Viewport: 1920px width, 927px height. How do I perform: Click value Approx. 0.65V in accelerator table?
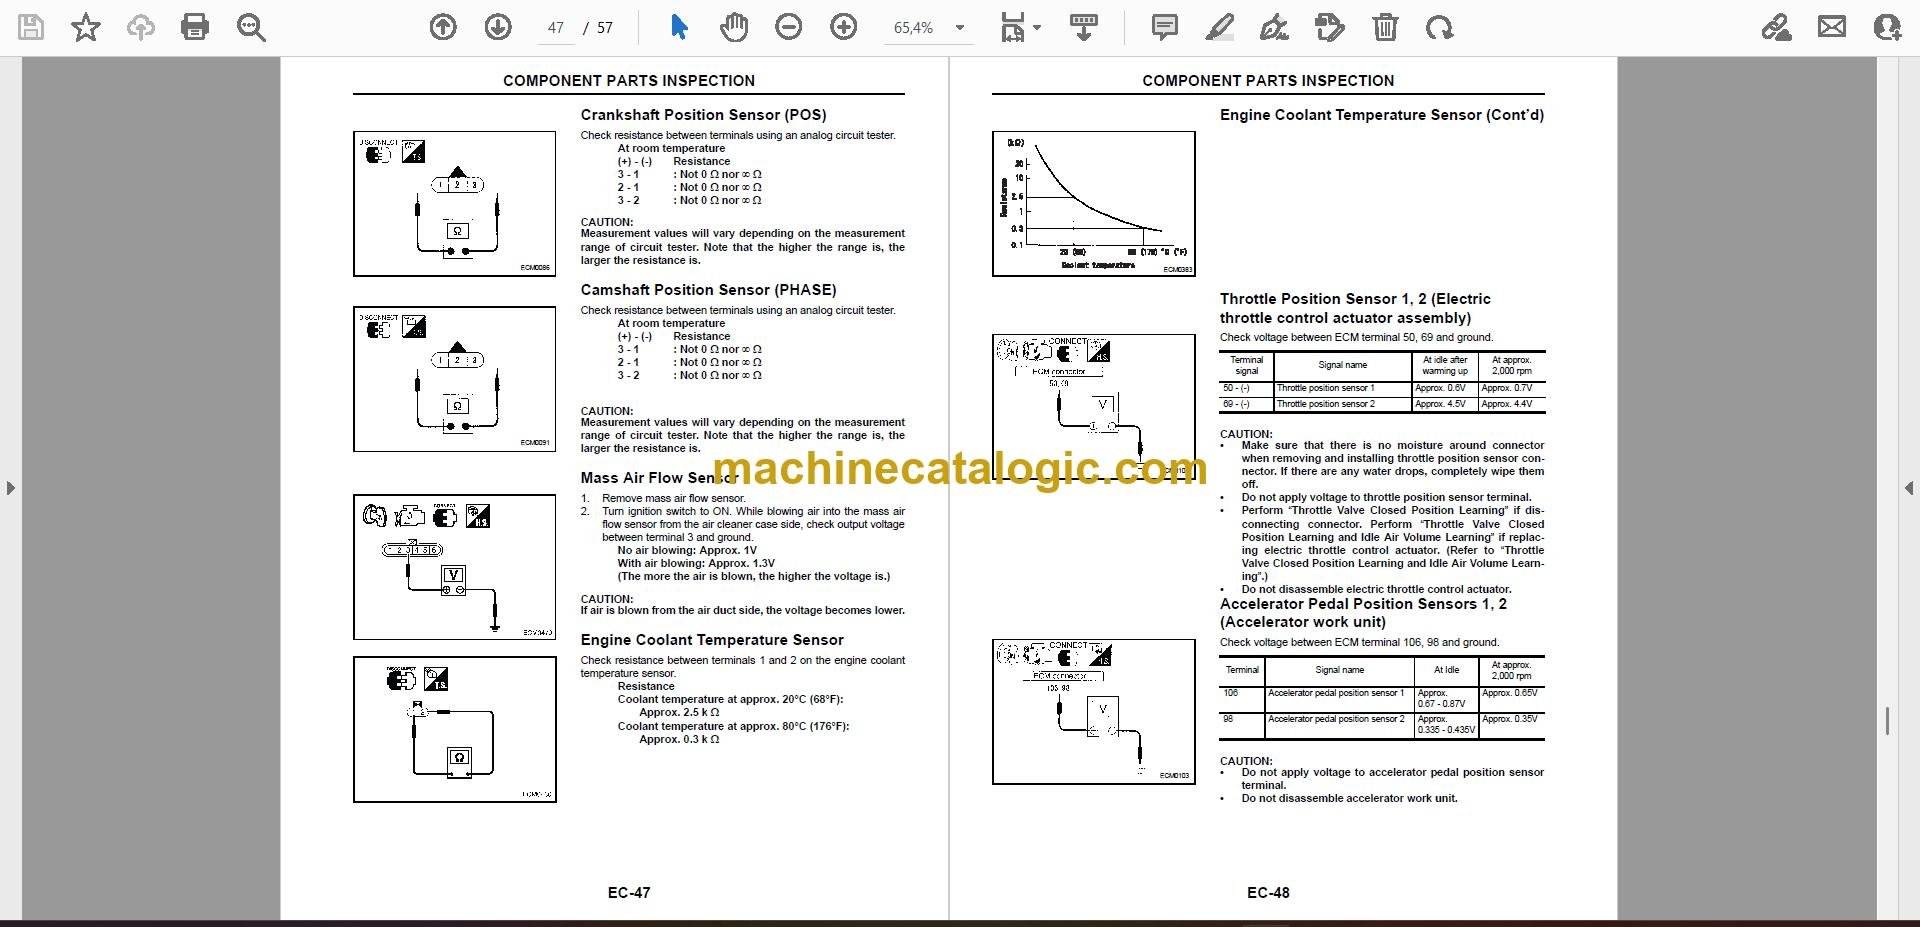[1510, 693]
